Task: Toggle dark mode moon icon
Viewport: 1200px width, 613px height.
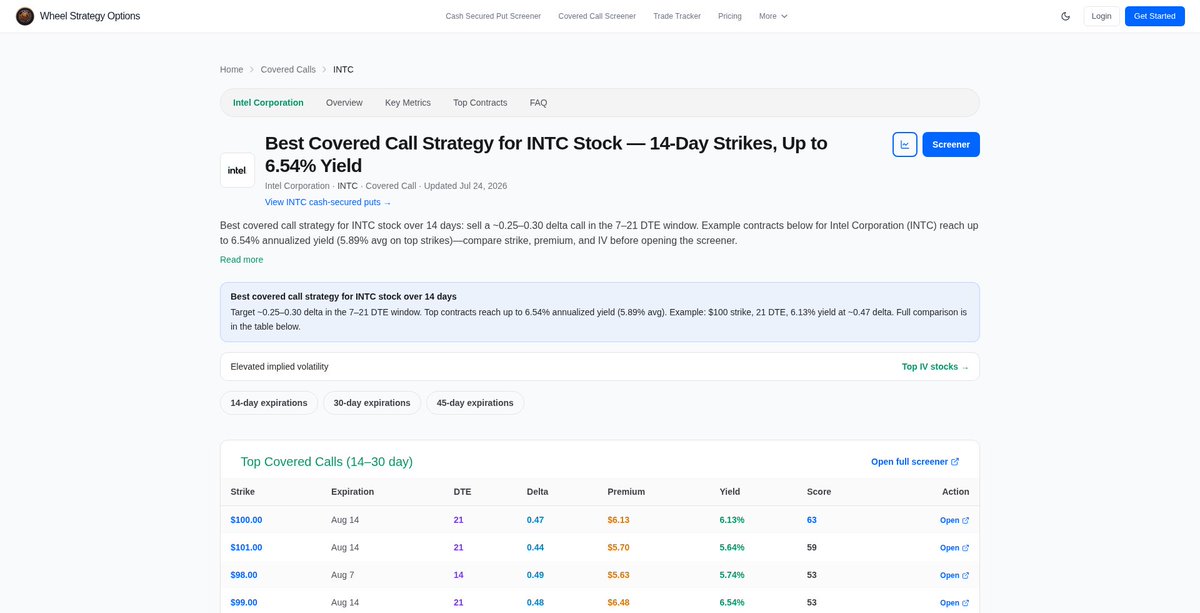Action: (x=1065, y=16)
